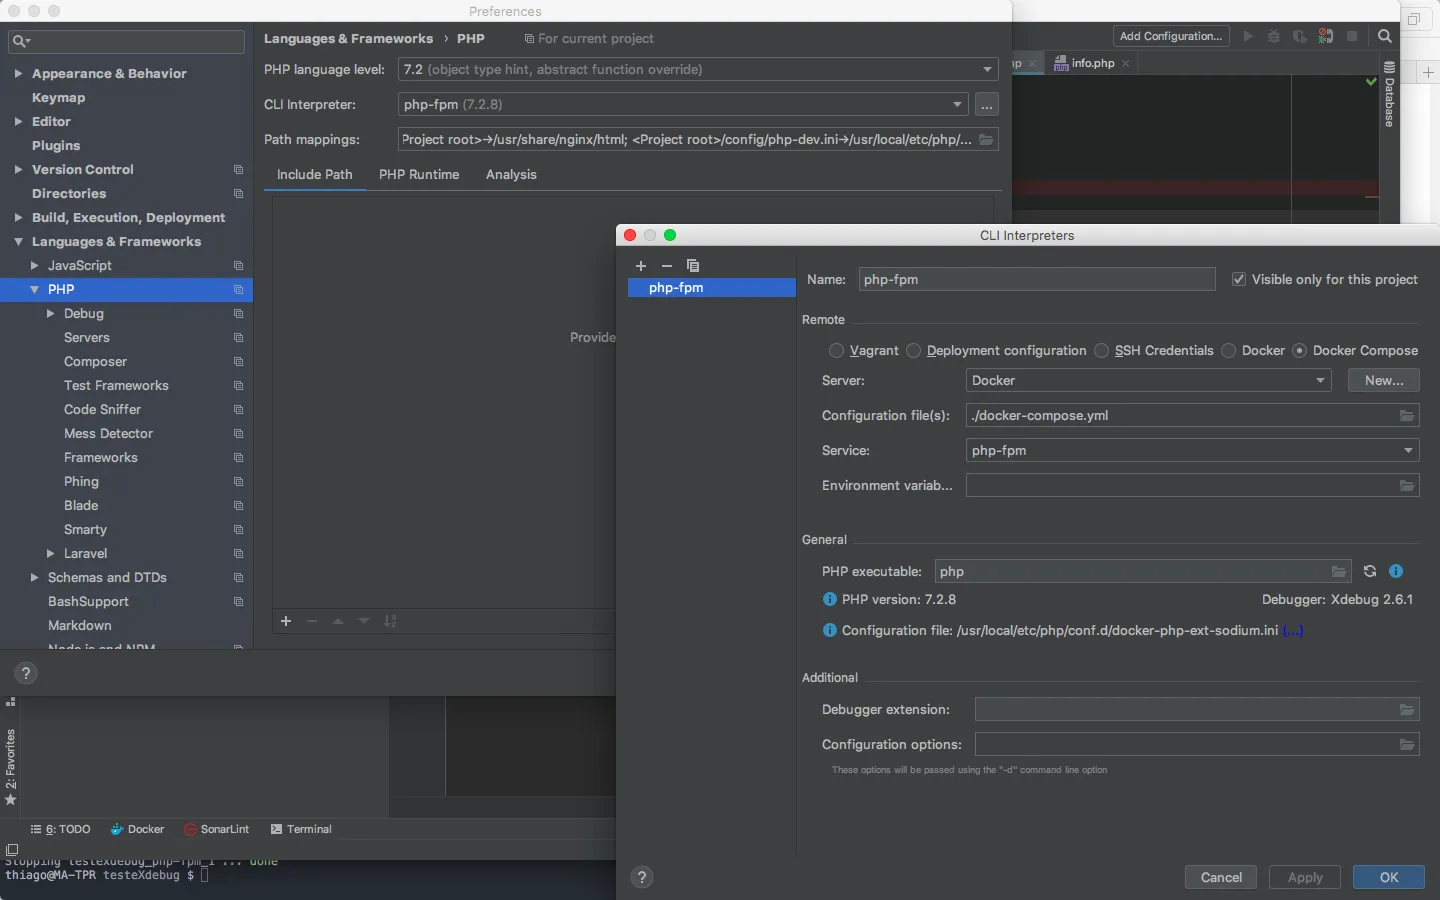Open the Server dropdown showing Docker
1440x900 pixels.
[x=1148, y=381]
